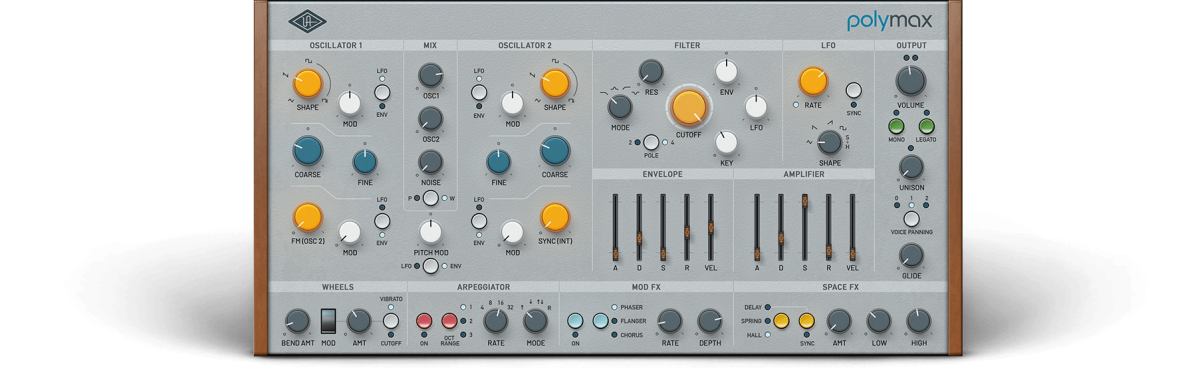Toggle the green LEGATO button
This screenshot has height=373, width=1200.
[x=927, y=127]
